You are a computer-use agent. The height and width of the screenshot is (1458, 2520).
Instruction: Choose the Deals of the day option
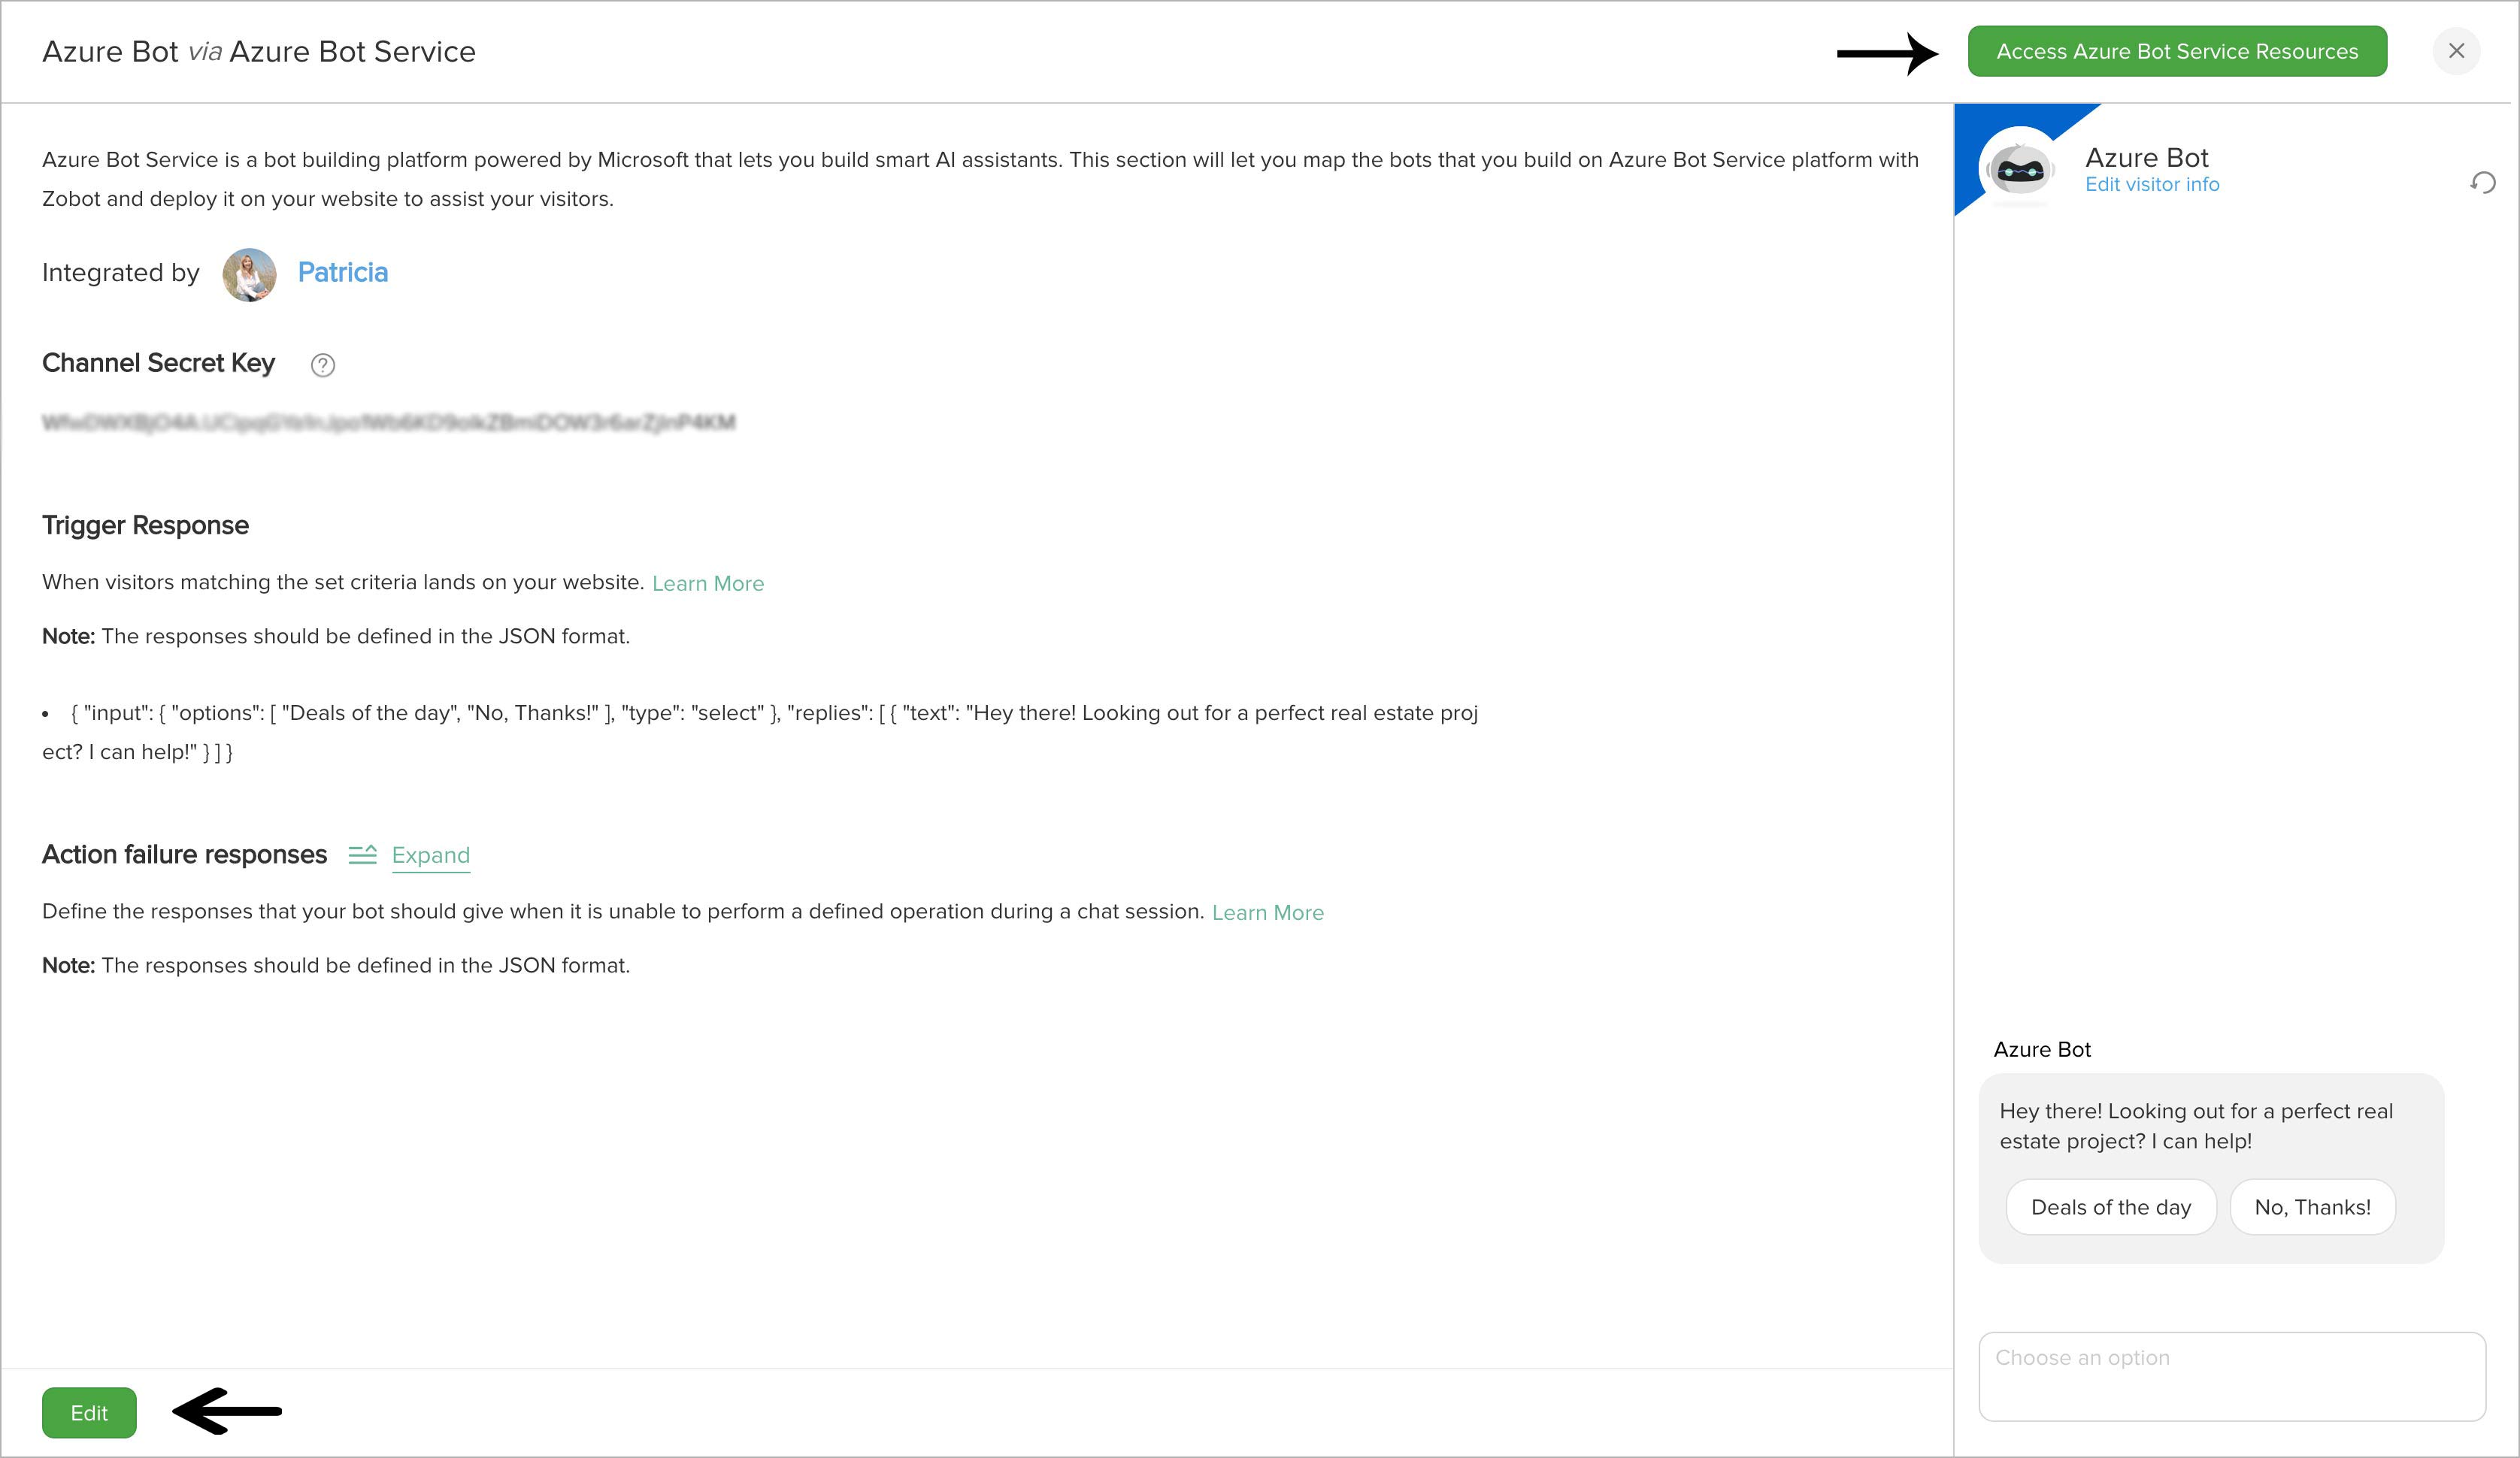tap(2111, 1207)
